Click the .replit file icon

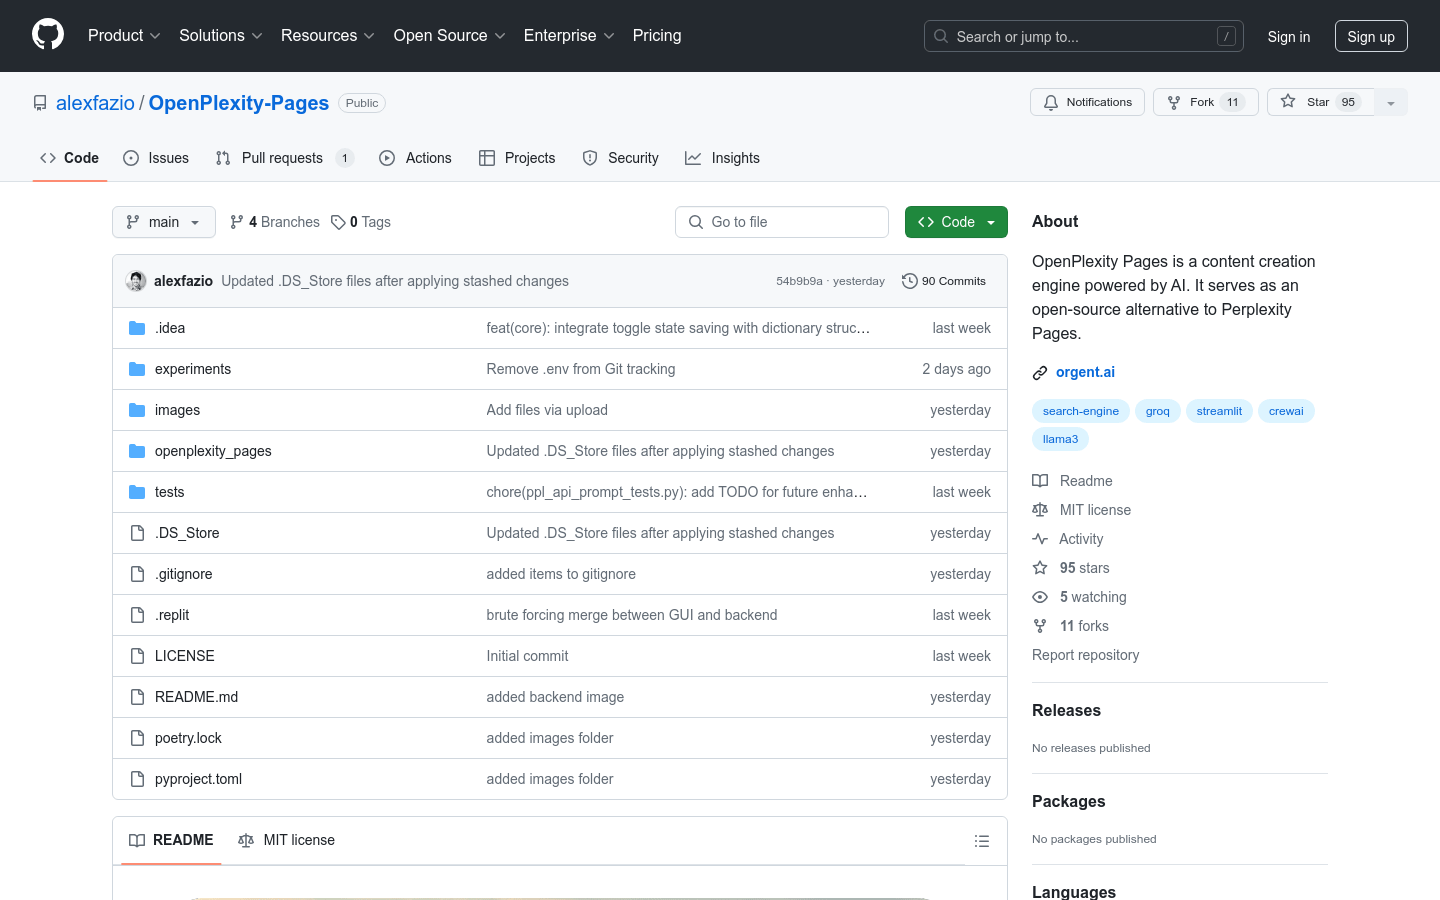coord(137,615)
